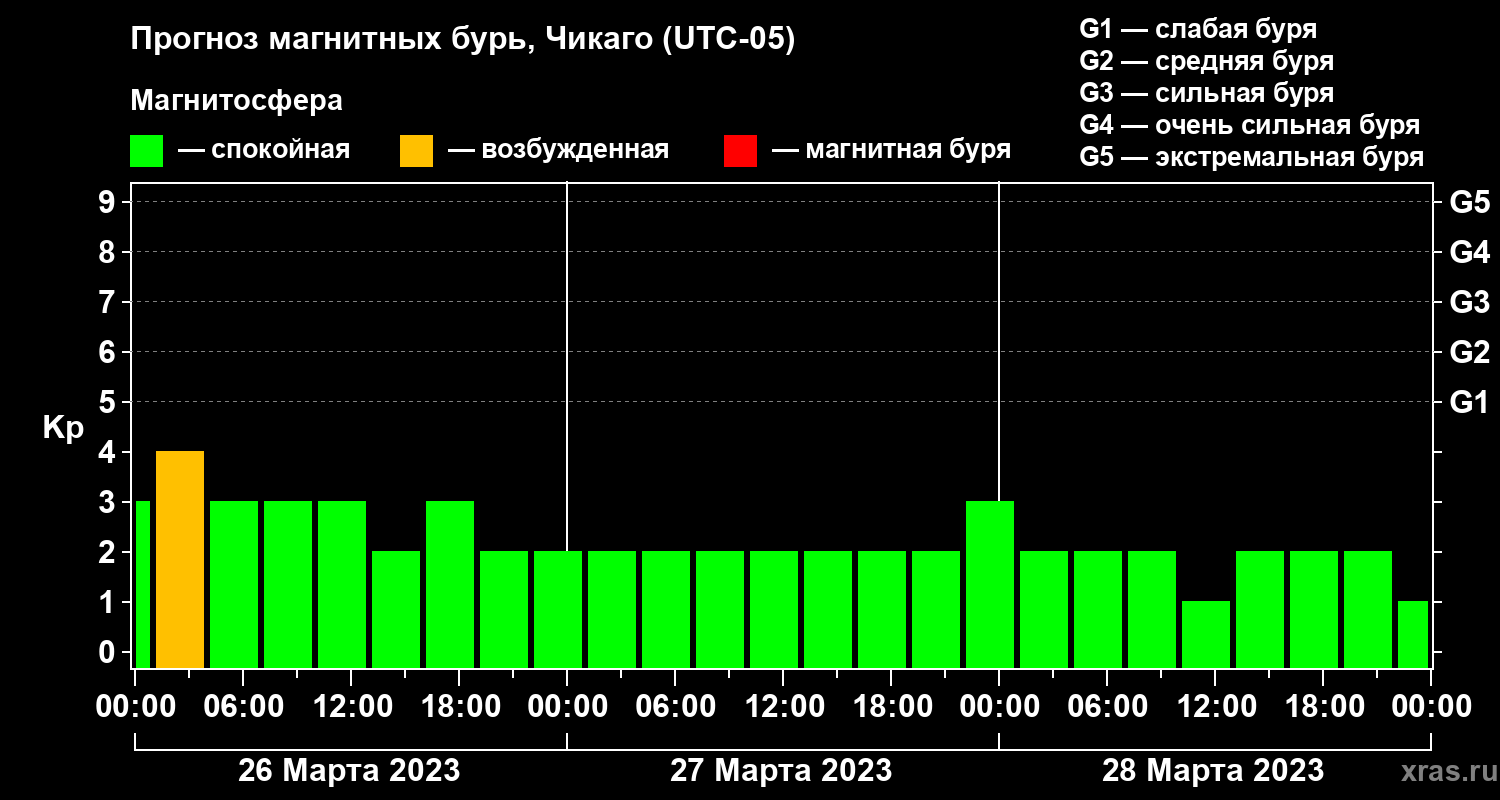Click the 'G5' label on the right axis
The width and height of the screenshot is (1500, 800).
click(1470, 202)
